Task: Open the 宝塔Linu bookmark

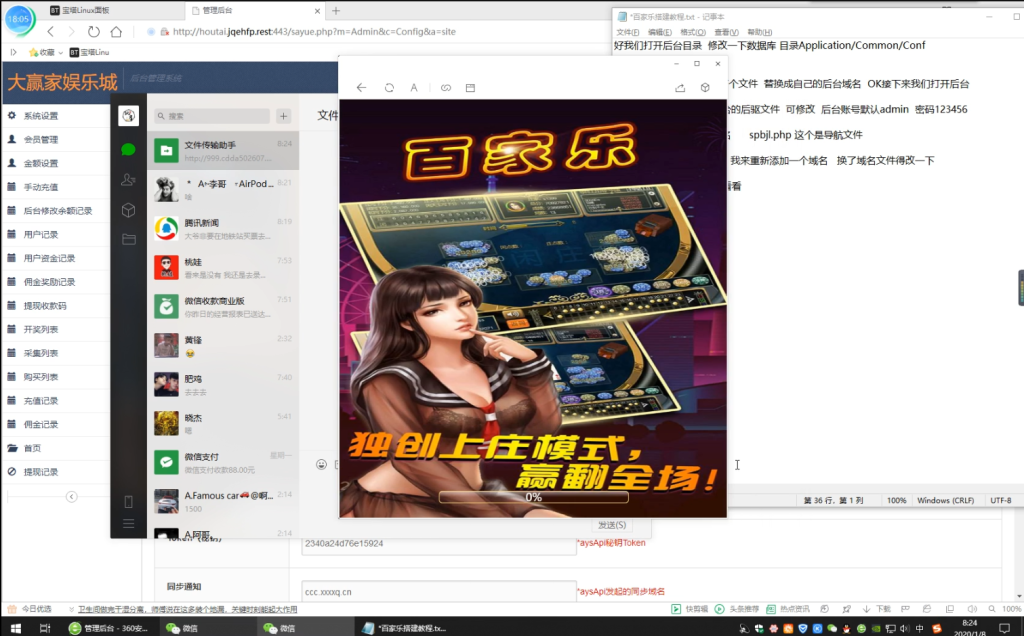Action: tap(89, 52)
